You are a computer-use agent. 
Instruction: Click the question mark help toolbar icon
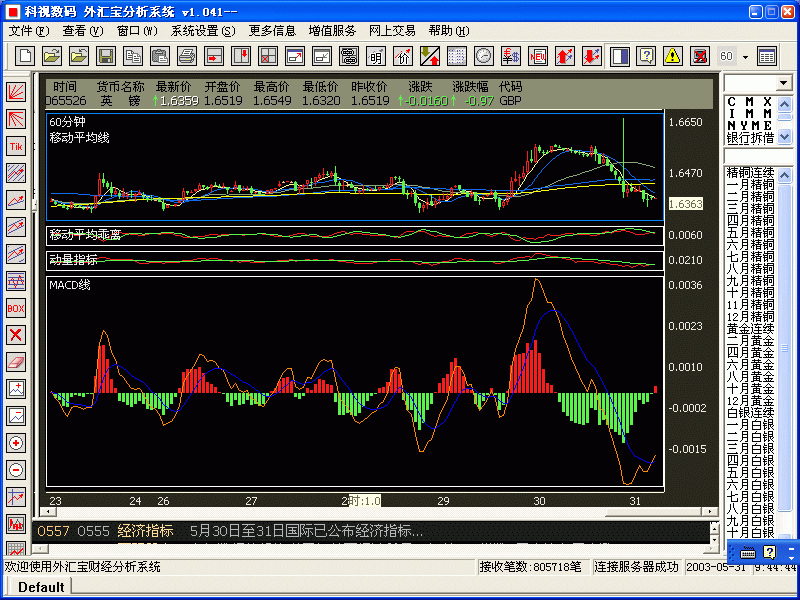click(x=646, y=56)
